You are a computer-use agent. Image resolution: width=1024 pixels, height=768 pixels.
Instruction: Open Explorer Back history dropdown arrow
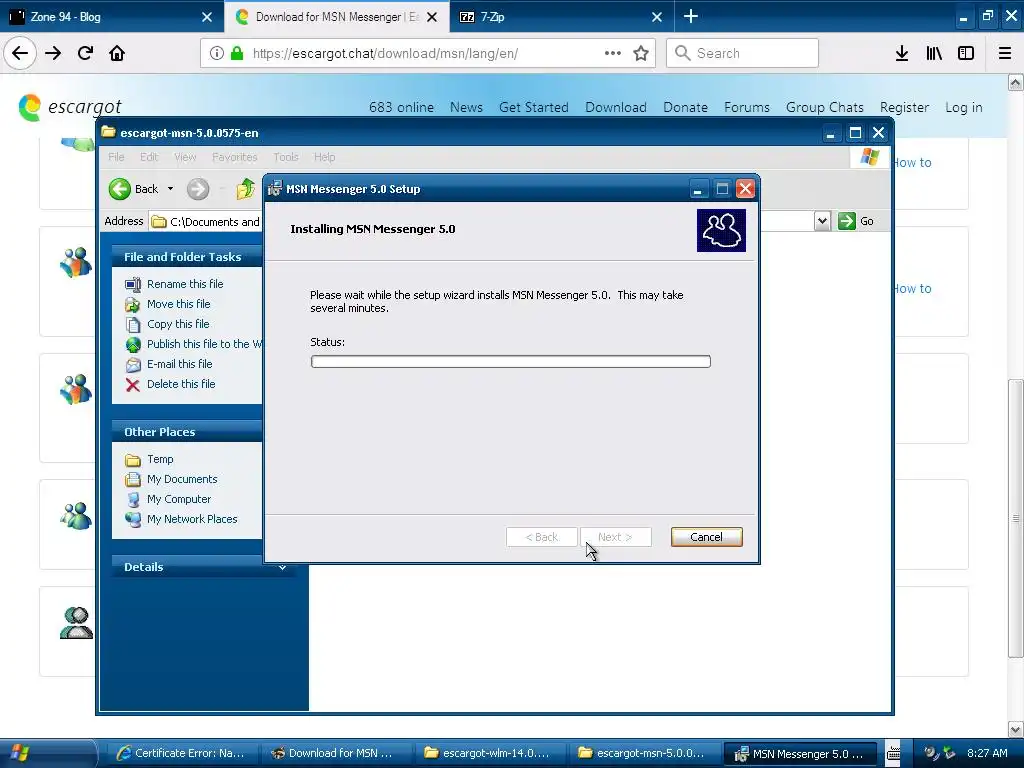[170, 189]
